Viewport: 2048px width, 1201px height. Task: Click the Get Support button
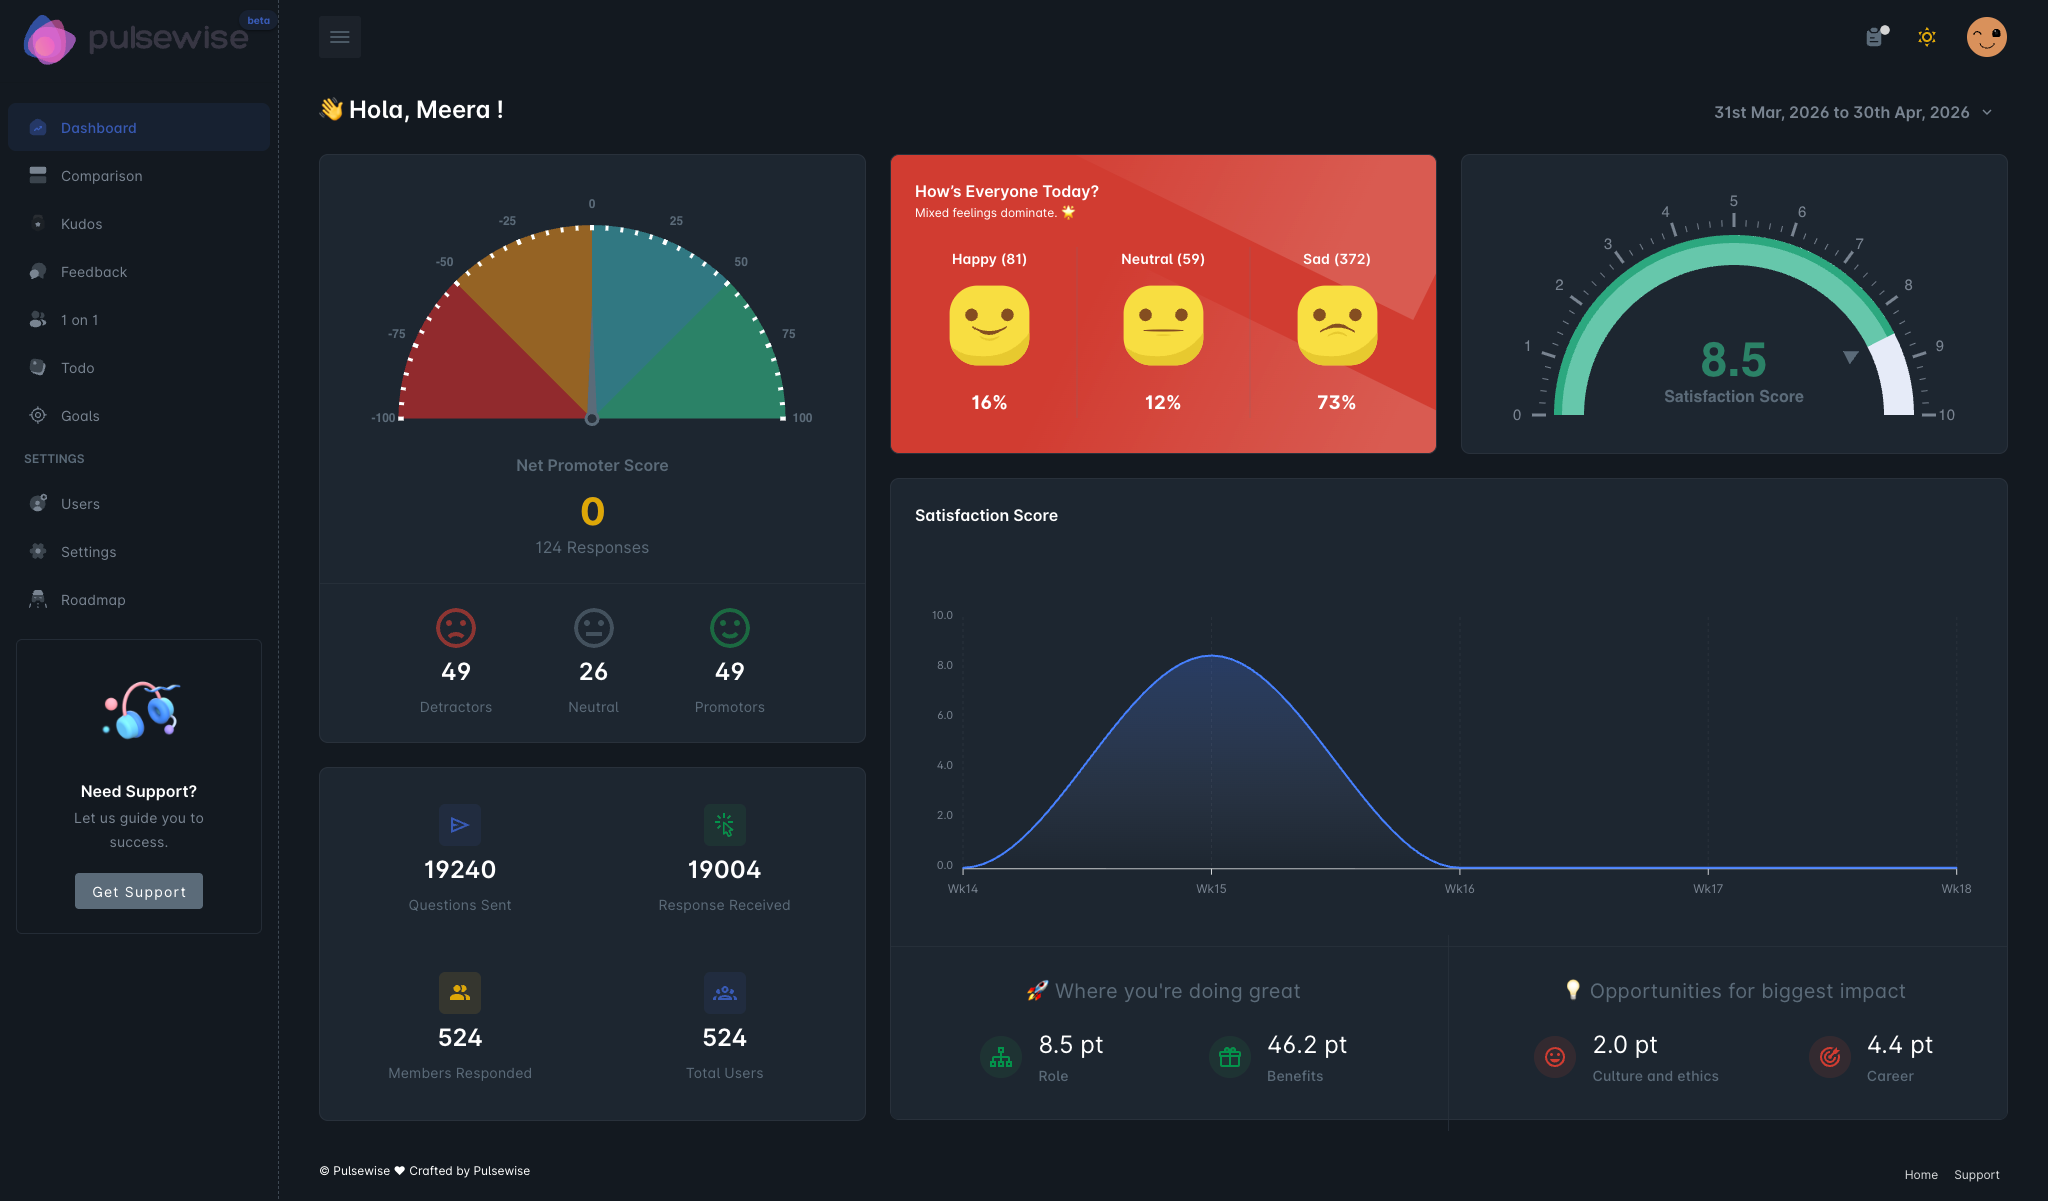pyautogui.click(x=138, y=890)
